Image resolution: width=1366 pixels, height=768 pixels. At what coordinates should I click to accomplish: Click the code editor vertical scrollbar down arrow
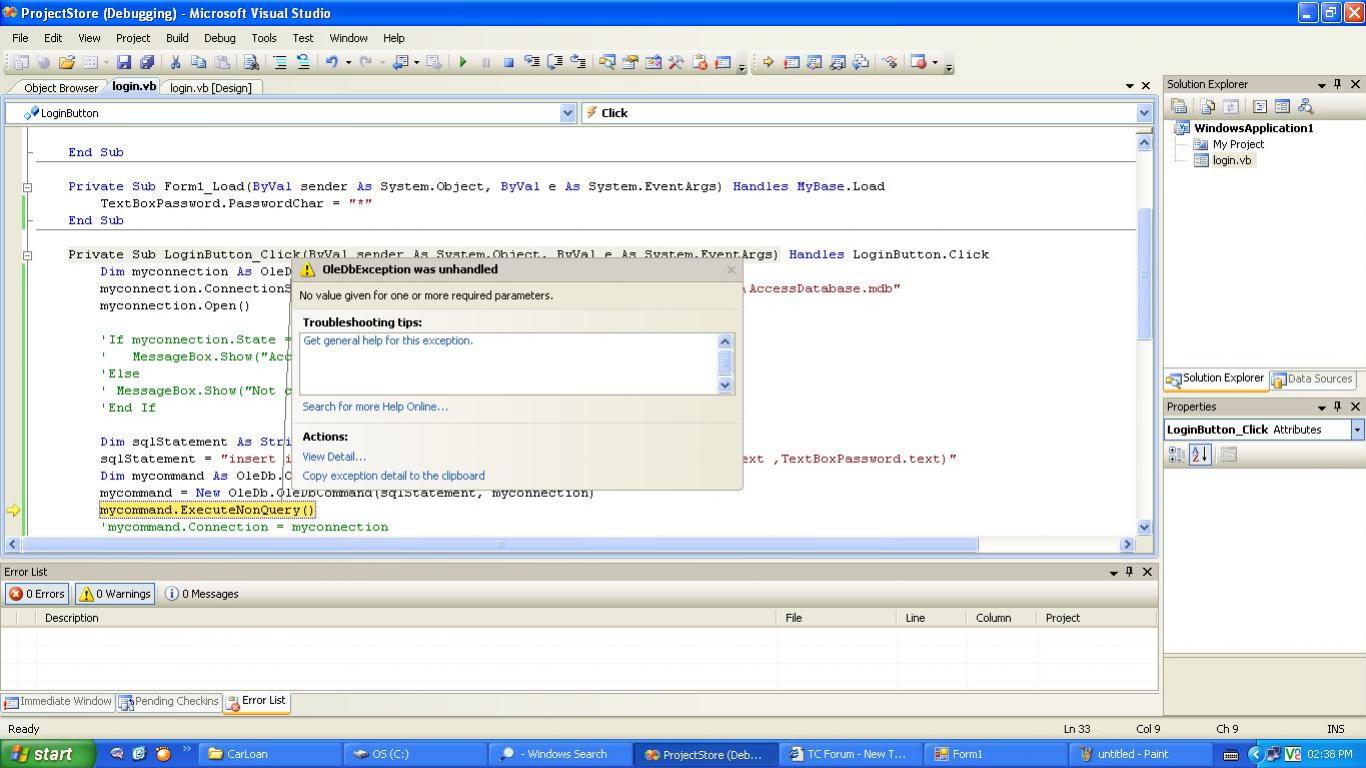pyautogui.click(x=1145, y=527)
